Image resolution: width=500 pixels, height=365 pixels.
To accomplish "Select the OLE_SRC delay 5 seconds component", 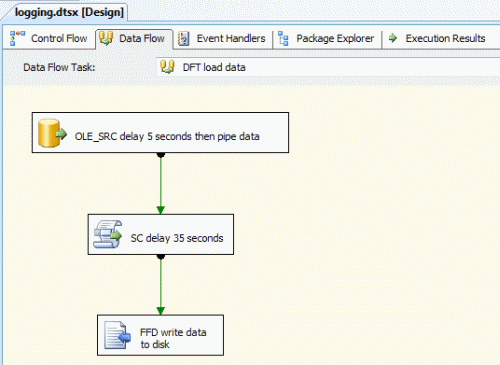I will pos(160,133).
